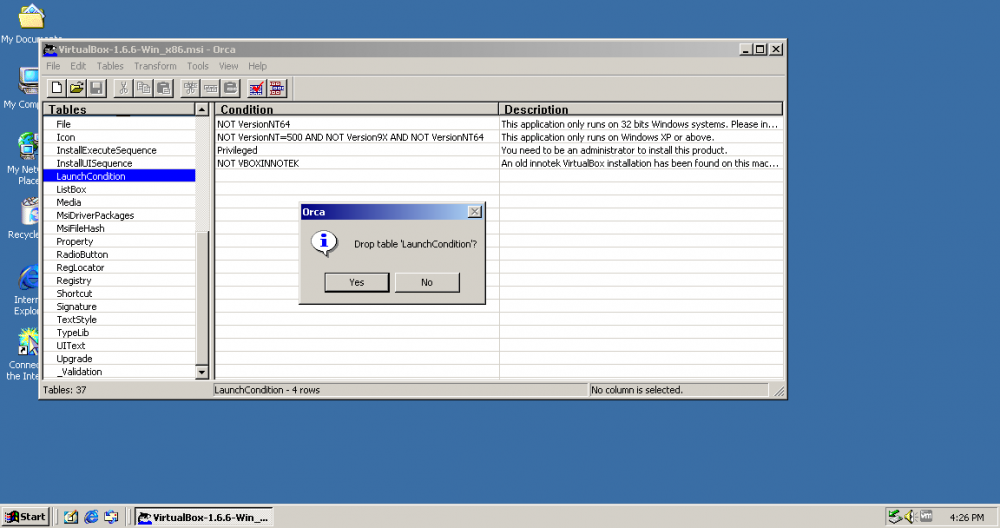Click the Condition column header
The width and height of the screenshot is (1000, 528).
click(x=357, y=109)
